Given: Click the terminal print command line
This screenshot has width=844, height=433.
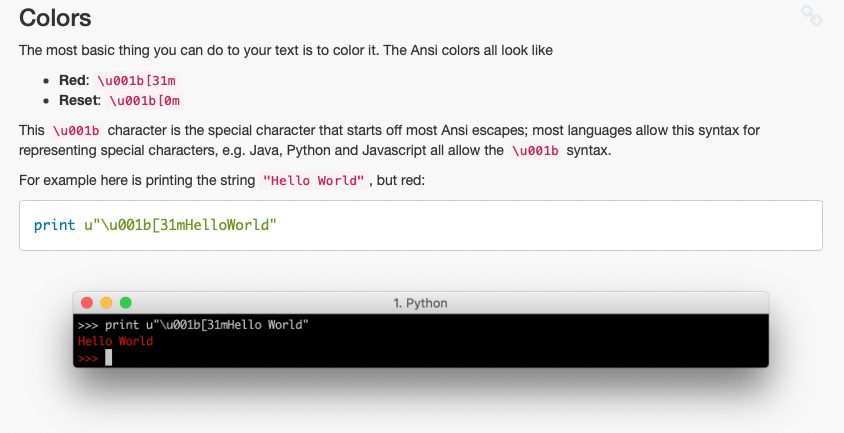Looking at the screenshot, I should 193,325.
